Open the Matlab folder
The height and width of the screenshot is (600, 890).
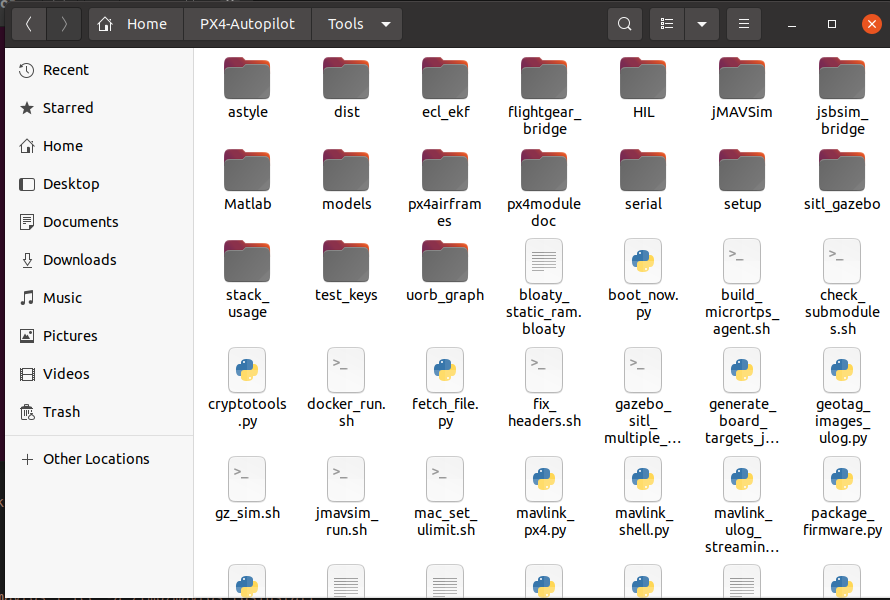pyautogui.click(x=247, y=180)
